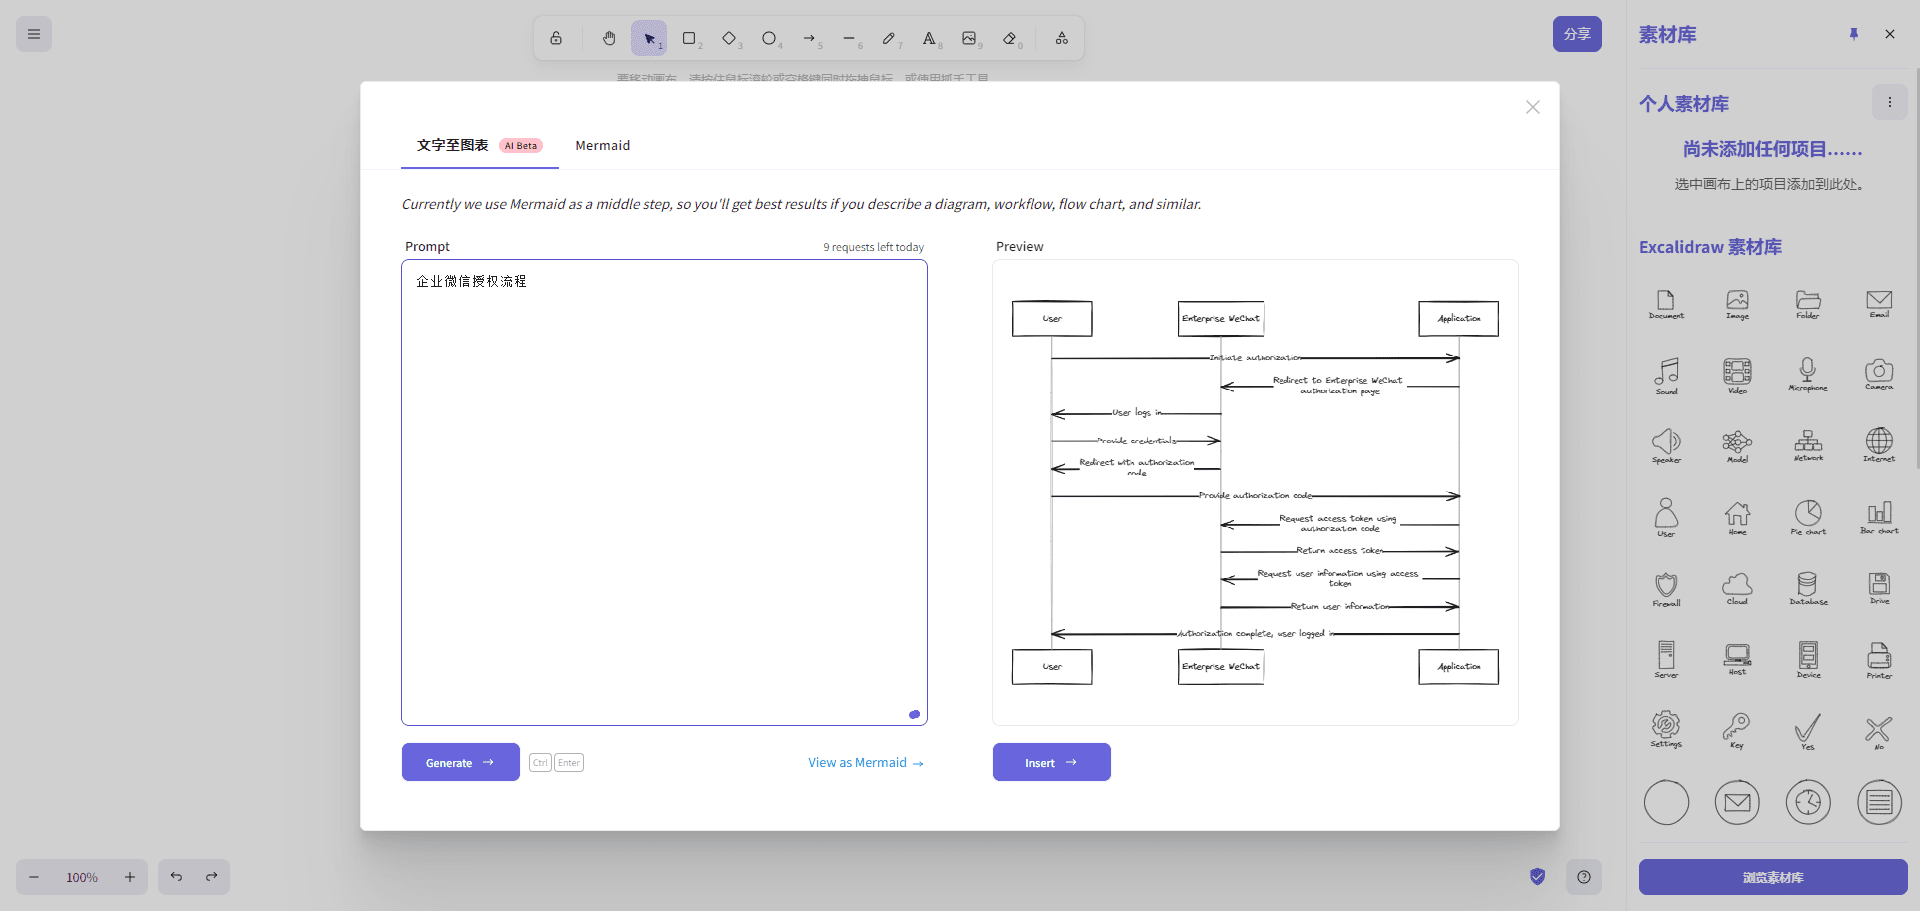Open the hamburger main menu
This screenshot has width=1920, height=911.
pos(34,34)
